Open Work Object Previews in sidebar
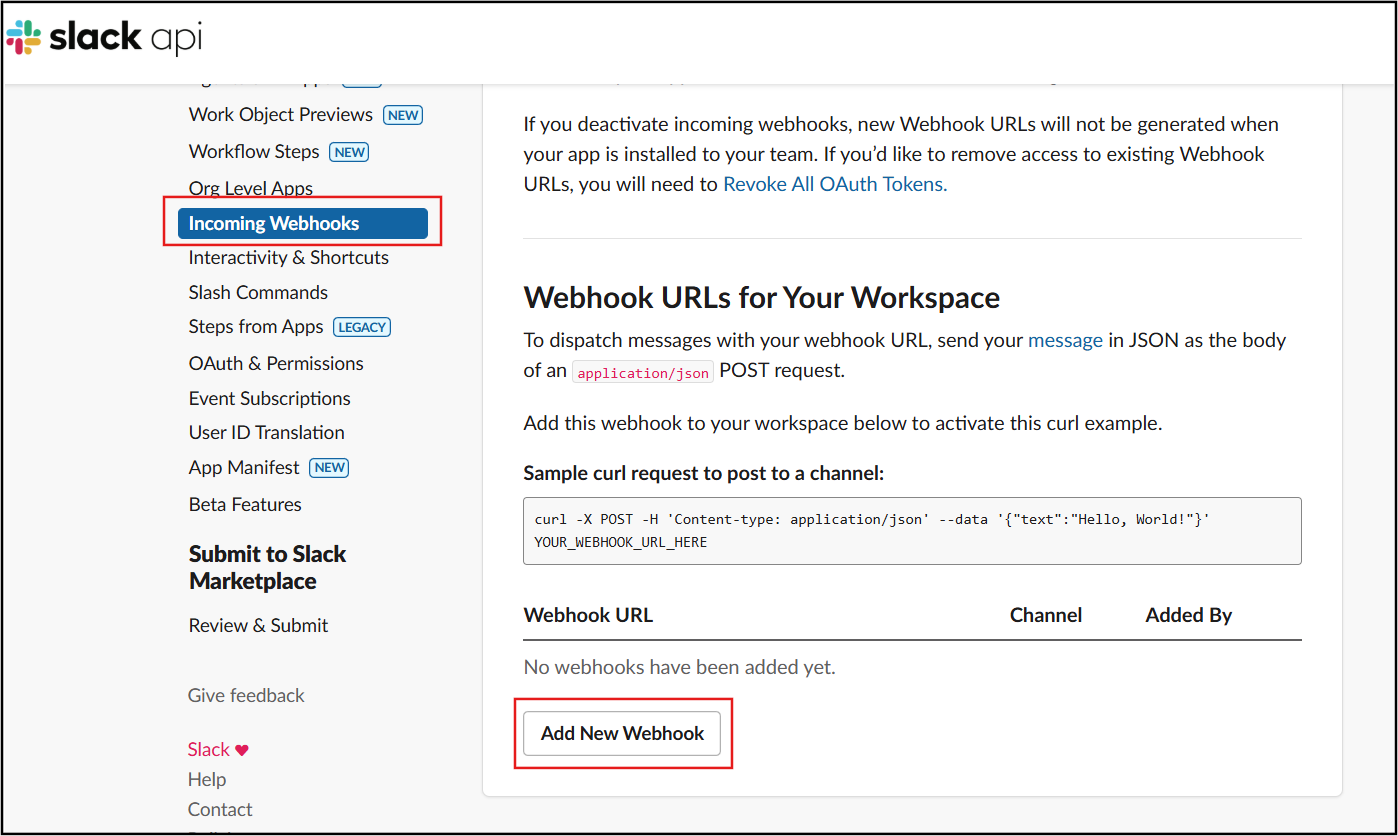 pyautogui.click(x=280, y=115)
